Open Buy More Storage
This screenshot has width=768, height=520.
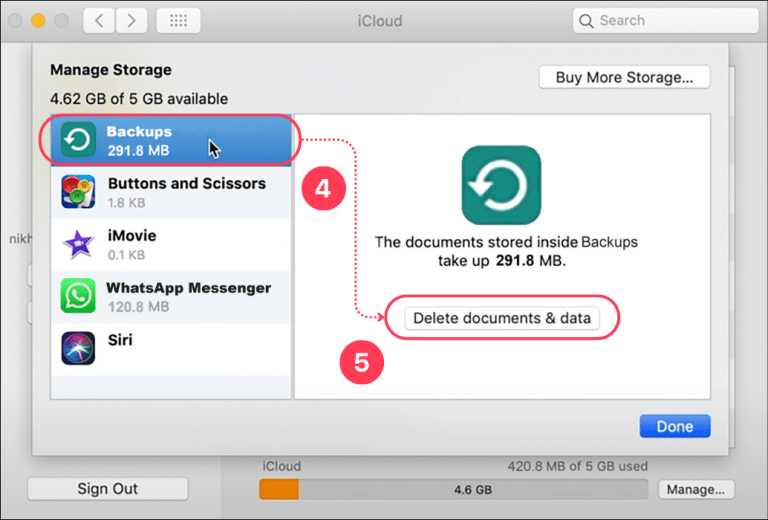[624, 77]
